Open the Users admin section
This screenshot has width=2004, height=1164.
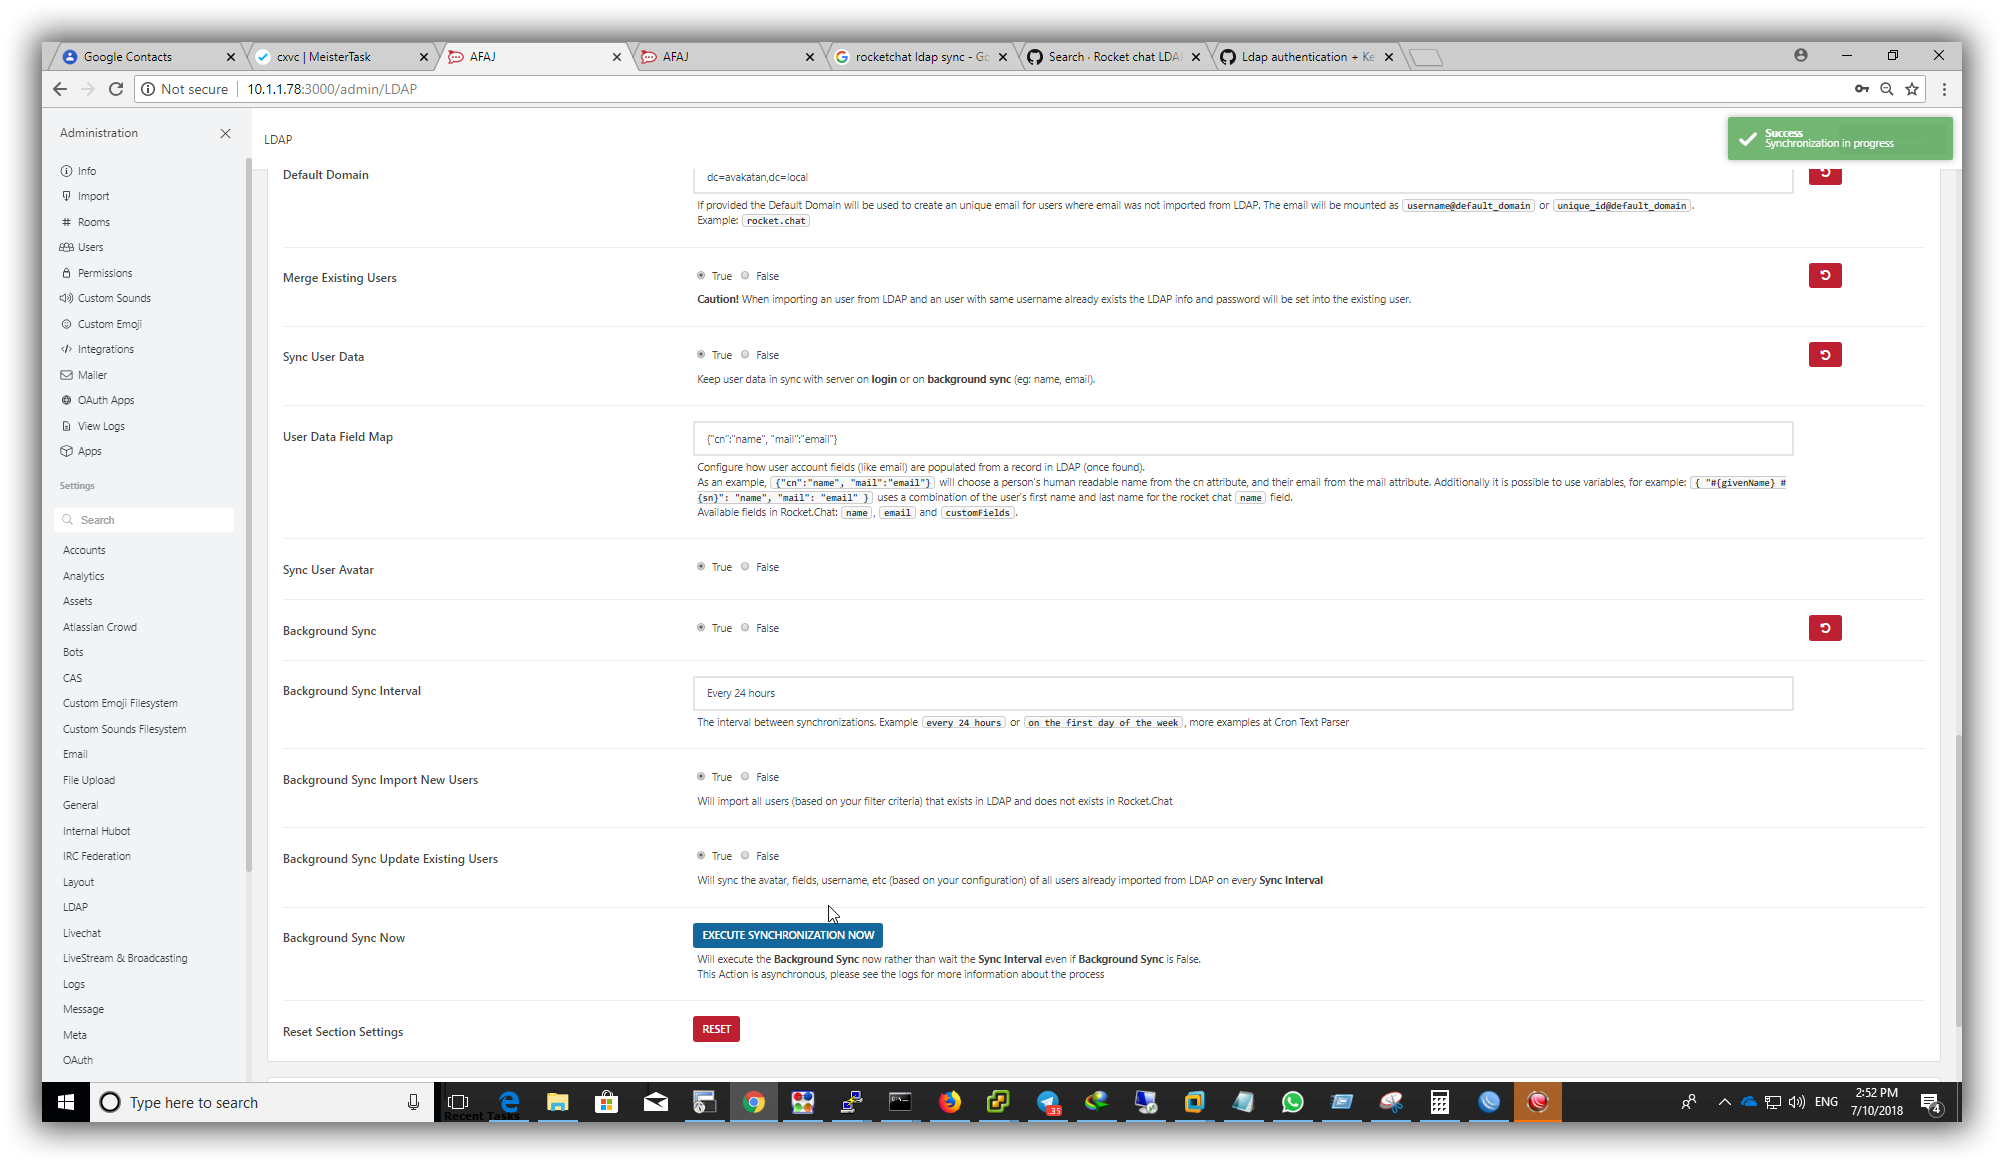coord(89,247)
